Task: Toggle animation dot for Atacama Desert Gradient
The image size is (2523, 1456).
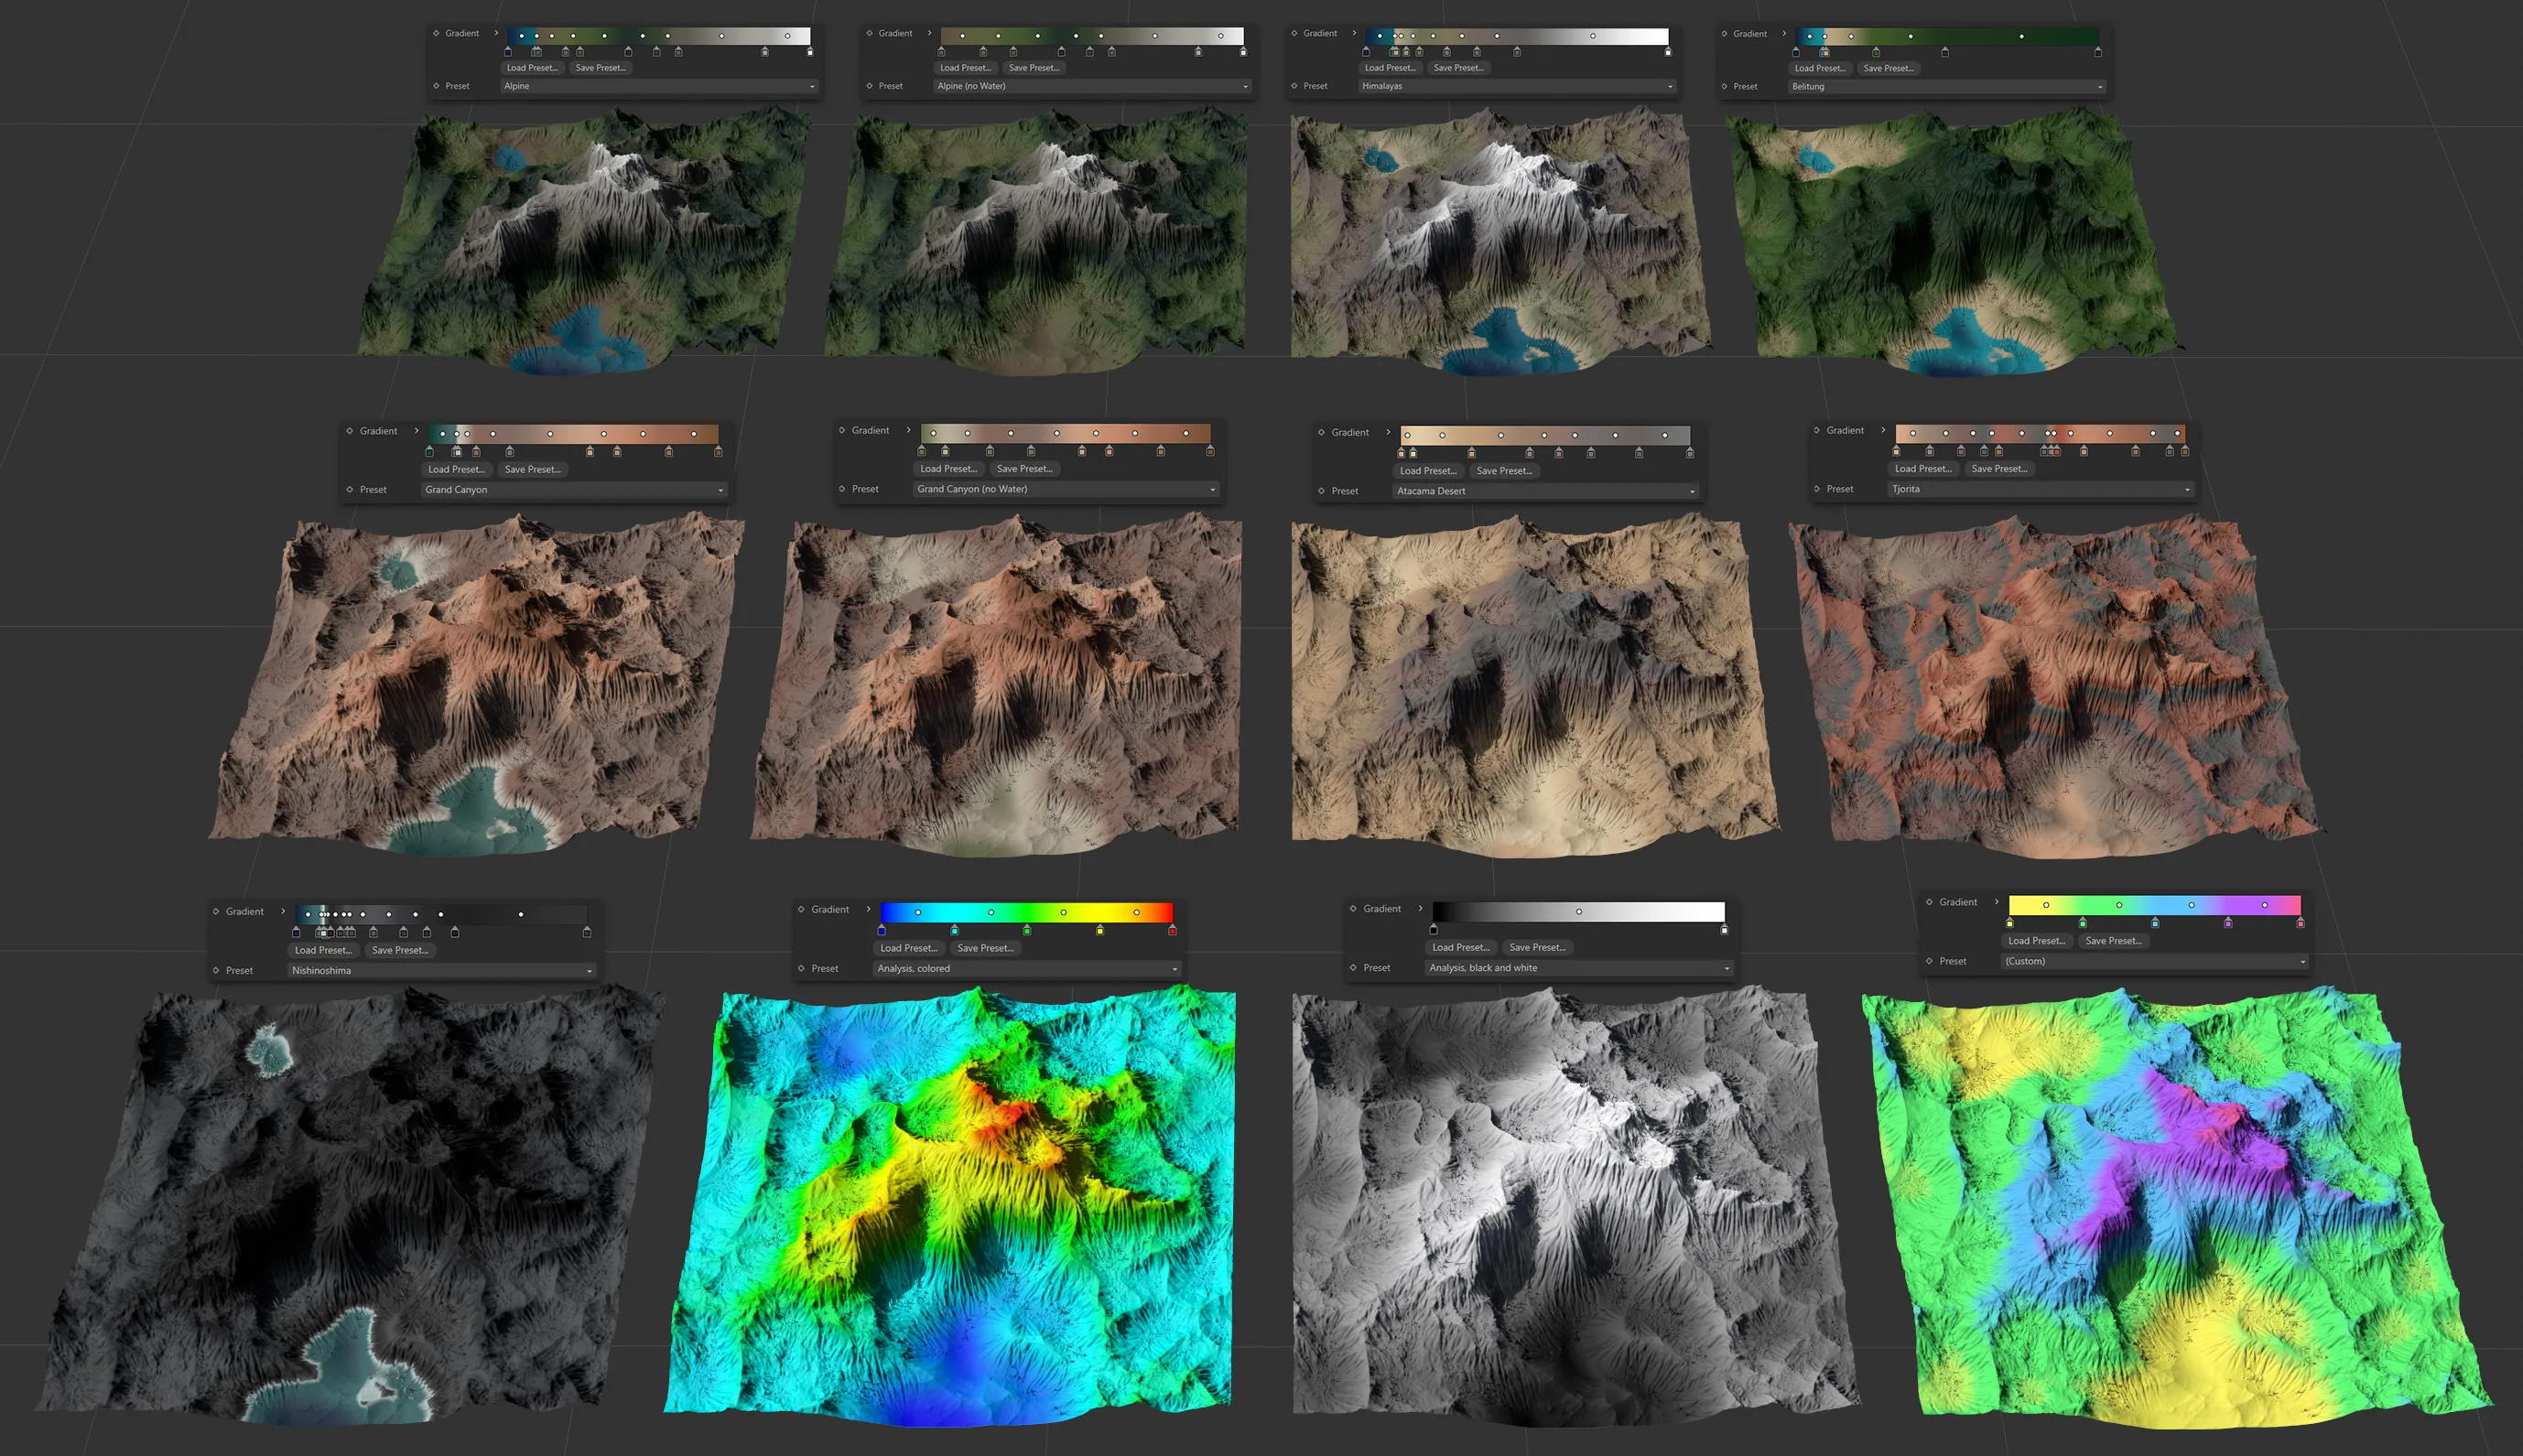Action: click(x=1321, y=432)
